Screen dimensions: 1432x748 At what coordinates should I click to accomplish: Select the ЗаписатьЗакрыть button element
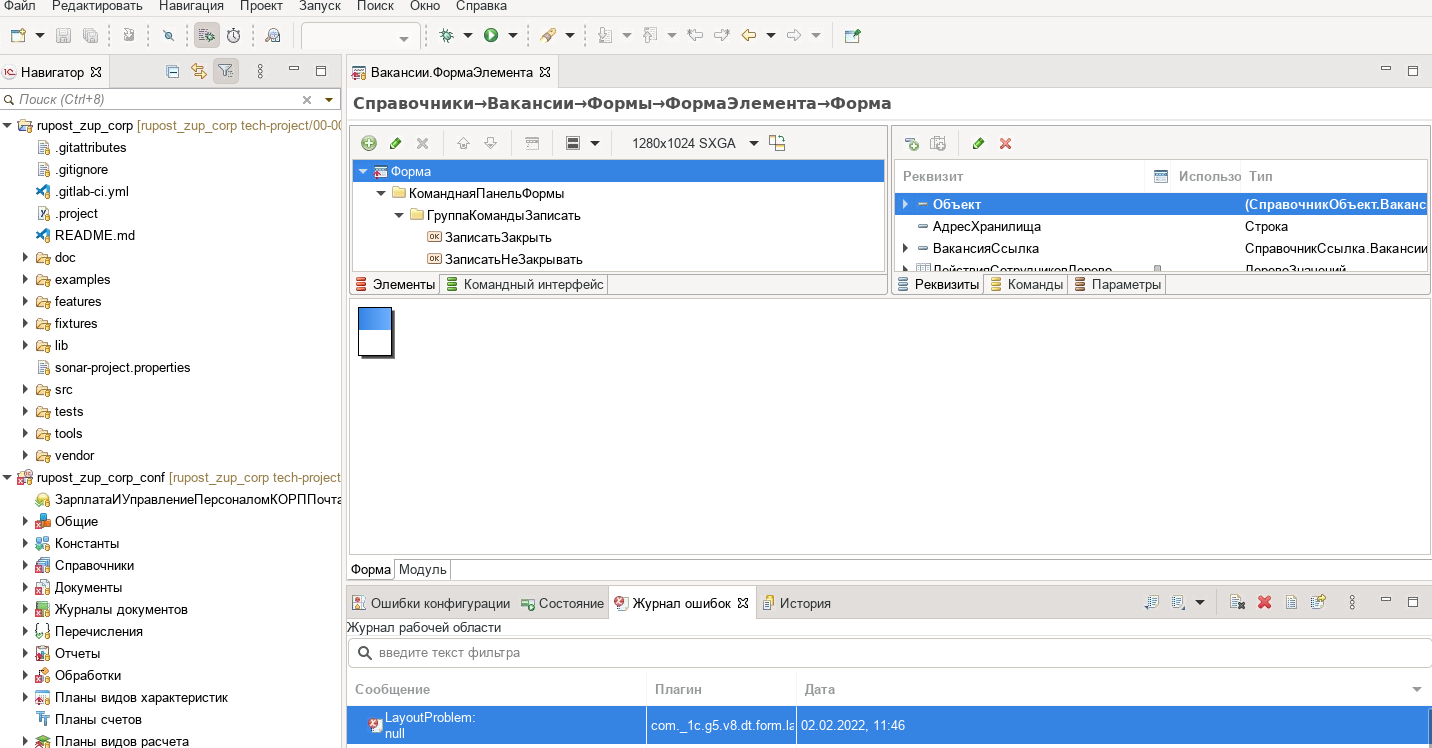click(498, 237)
